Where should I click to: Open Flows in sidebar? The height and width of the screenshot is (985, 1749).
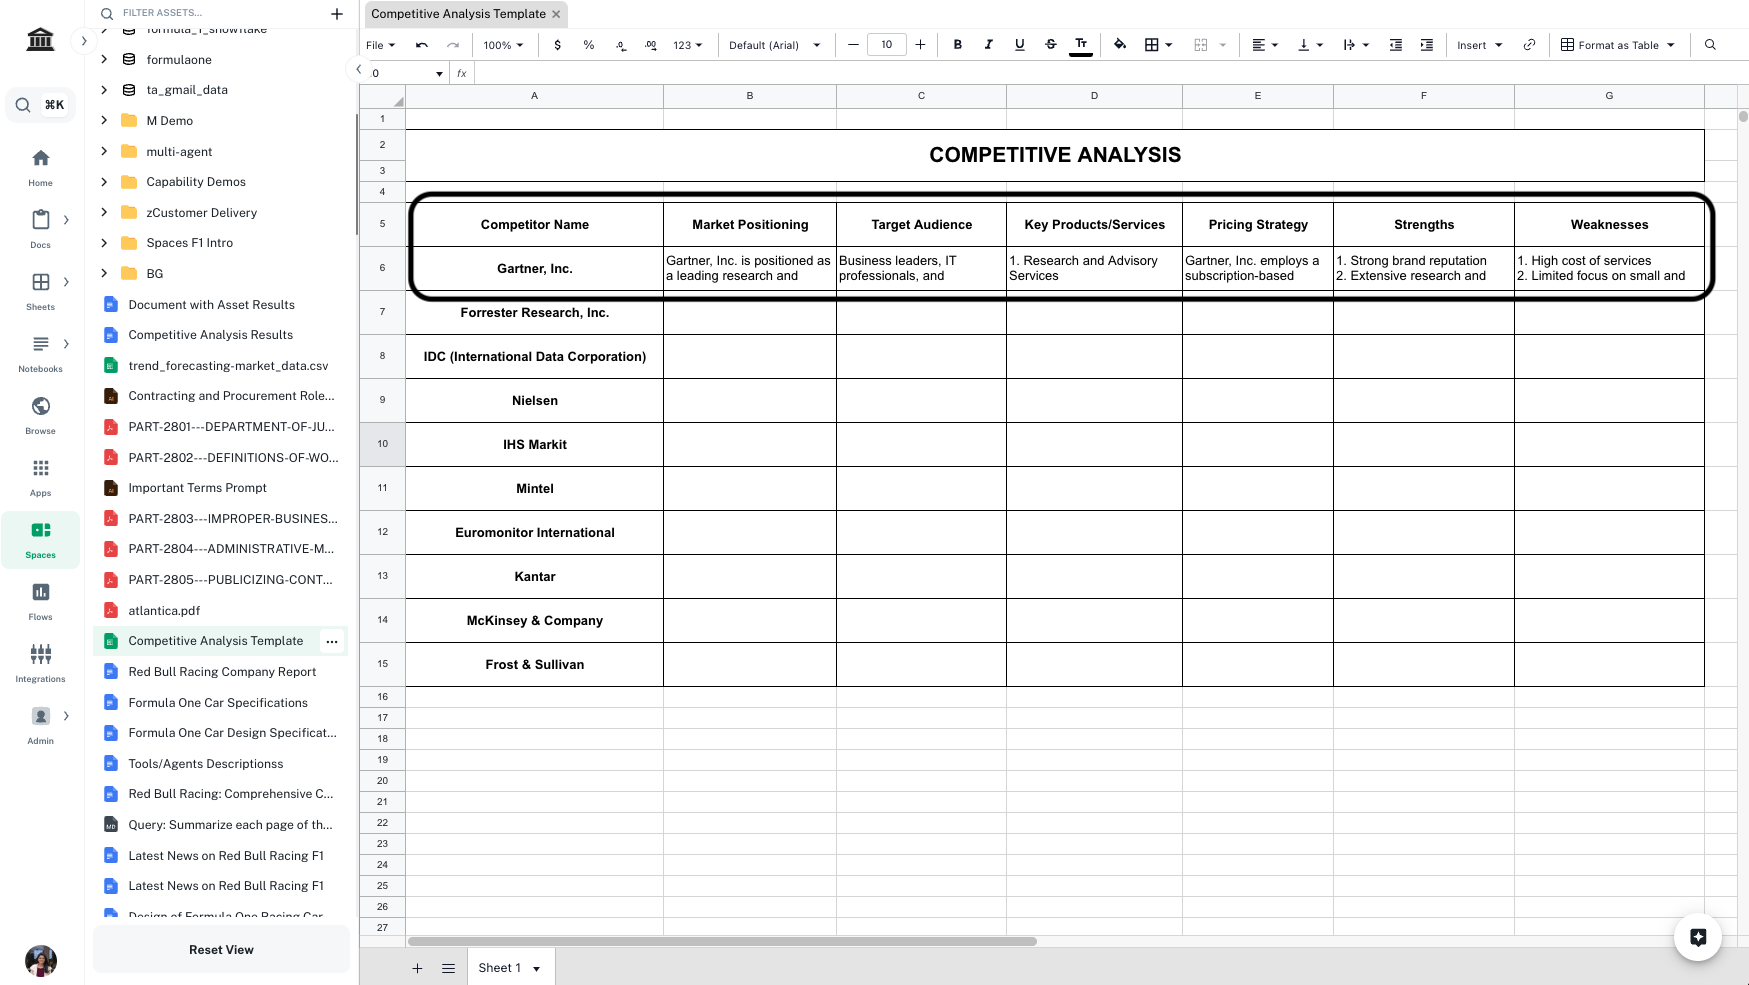(x=41, y=601)
